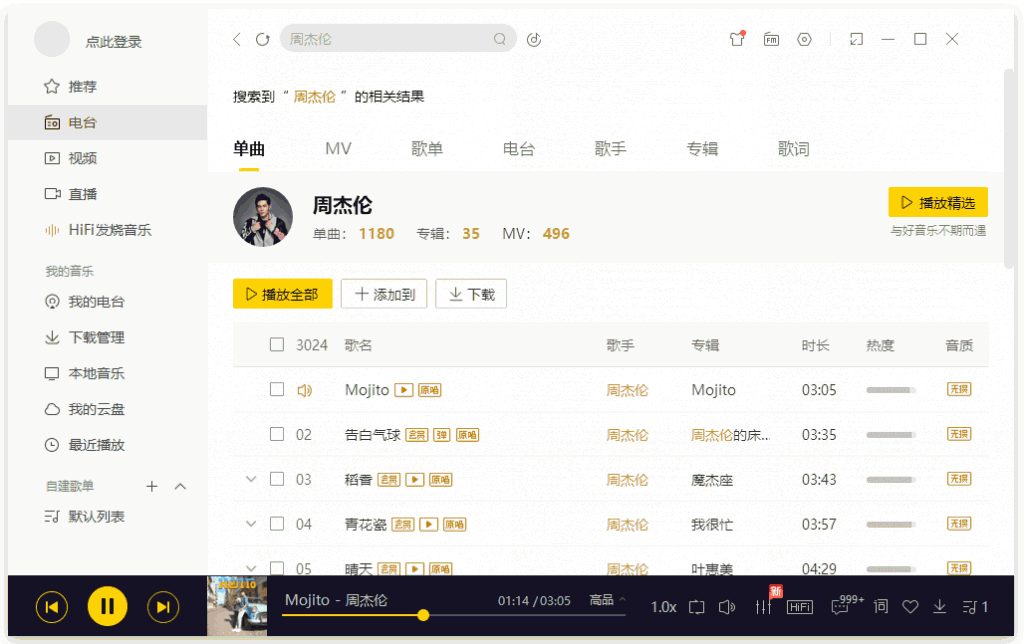The height and width of the screenshot is (644, 1024).
Task: Check the 告白气球 row checkbox
Action: tap(277, 434)
